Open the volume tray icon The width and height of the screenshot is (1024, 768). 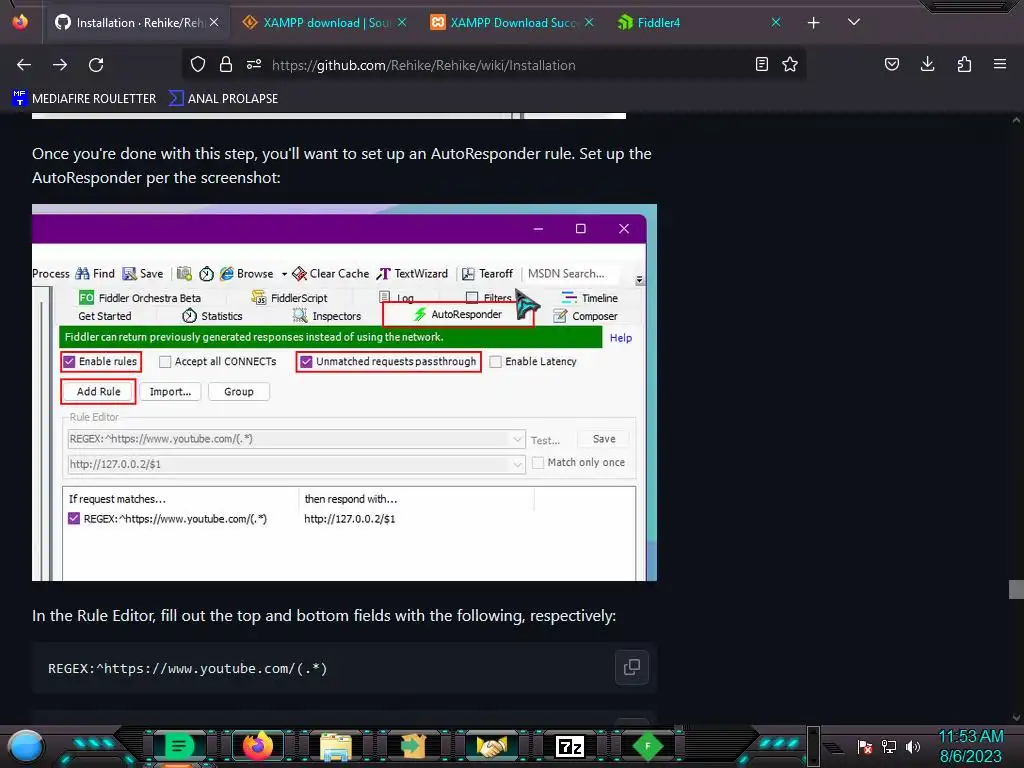(x=913, y=746)
